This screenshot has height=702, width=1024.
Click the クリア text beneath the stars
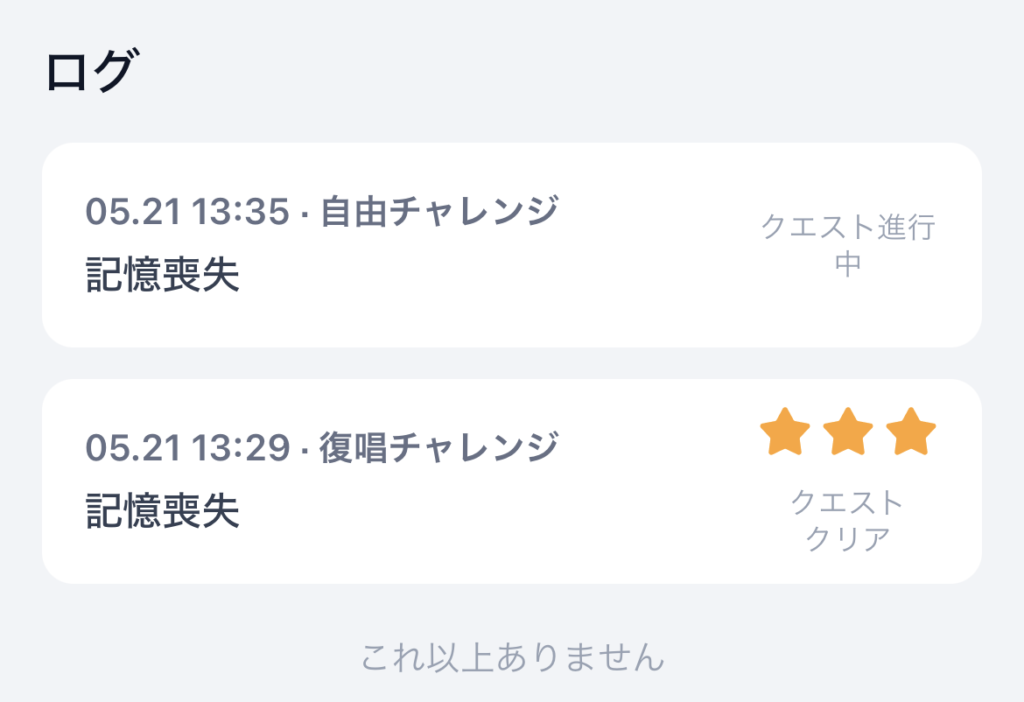(x=848, y=539)
